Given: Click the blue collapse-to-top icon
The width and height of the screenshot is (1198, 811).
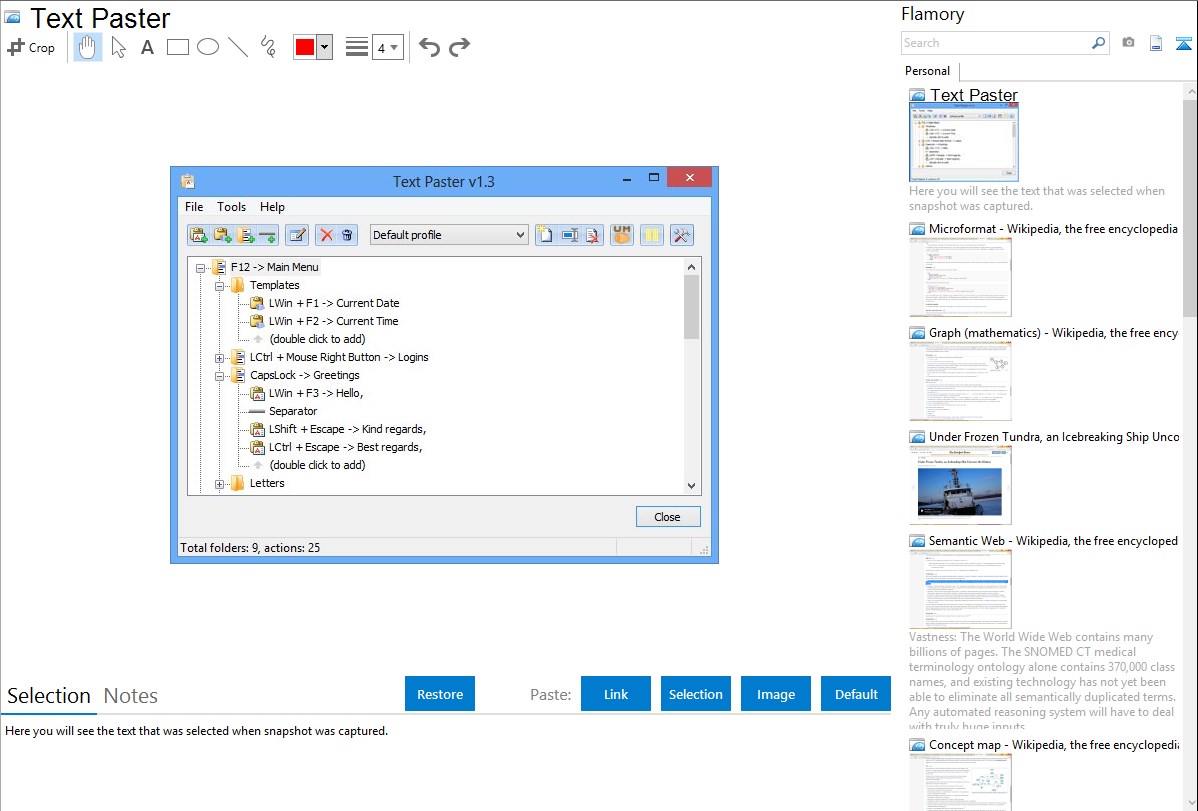Looking at the screenshot, I should (x=1183, y=43).
